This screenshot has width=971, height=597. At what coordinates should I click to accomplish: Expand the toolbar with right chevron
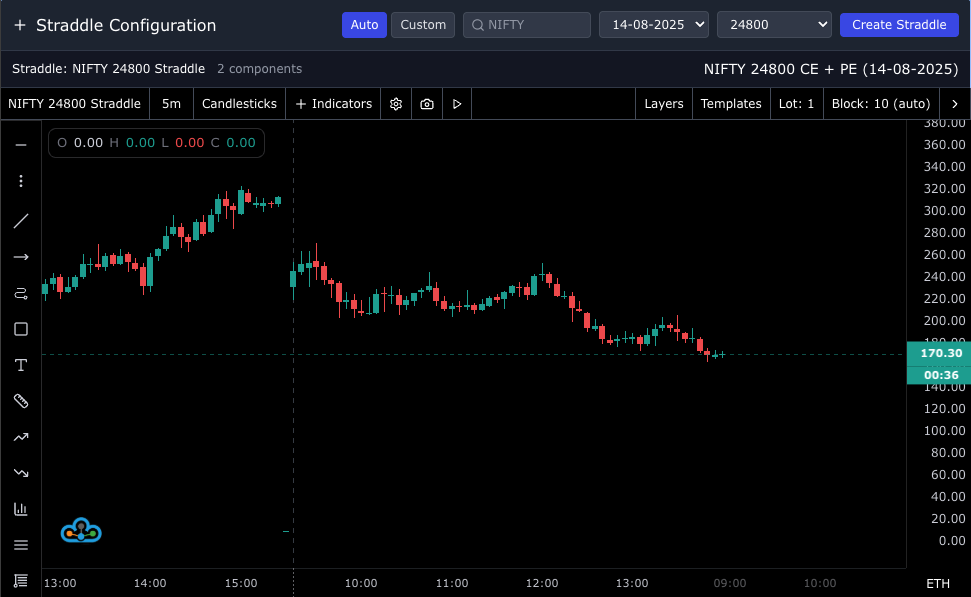pyautogui.click(x=954, y=103)
